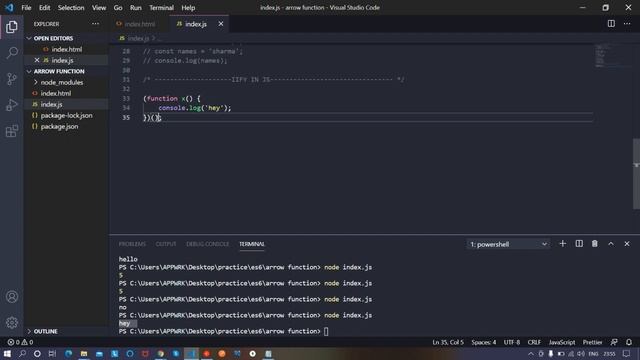
Task: Open the Windows Start menu
Action: (7, 353)
